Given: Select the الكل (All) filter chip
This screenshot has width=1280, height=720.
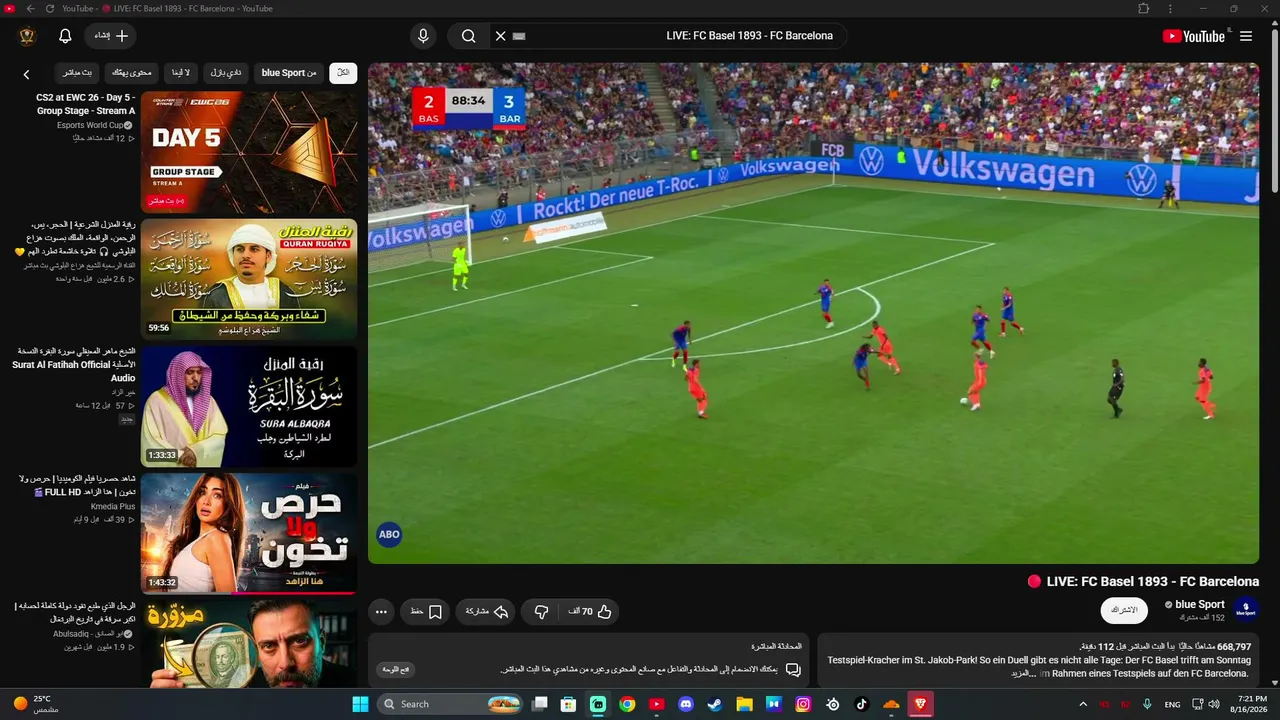Looking at the screenshot, I should pos(343,73).
